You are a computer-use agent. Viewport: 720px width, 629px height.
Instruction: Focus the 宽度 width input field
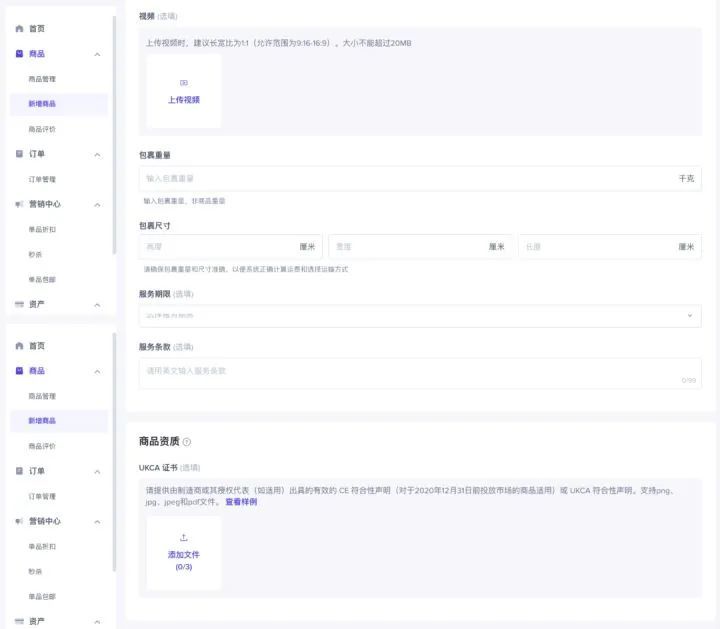[420, 247]
